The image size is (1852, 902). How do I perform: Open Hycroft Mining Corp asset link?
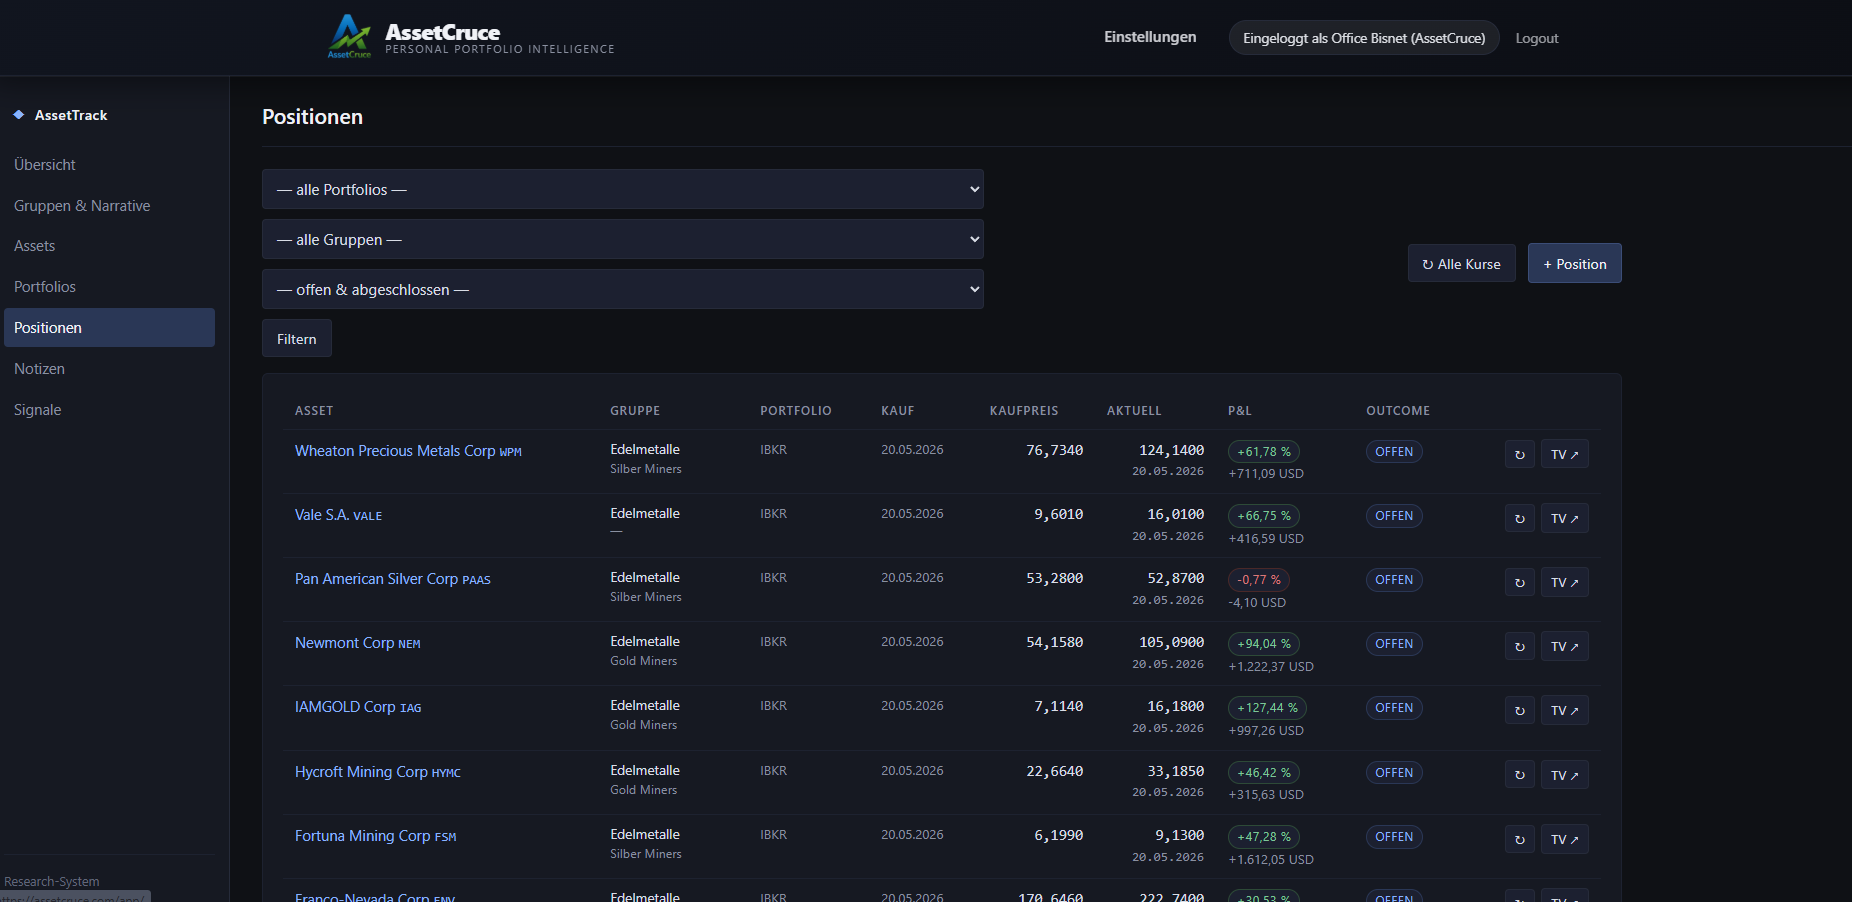click(x=377, y=772)
